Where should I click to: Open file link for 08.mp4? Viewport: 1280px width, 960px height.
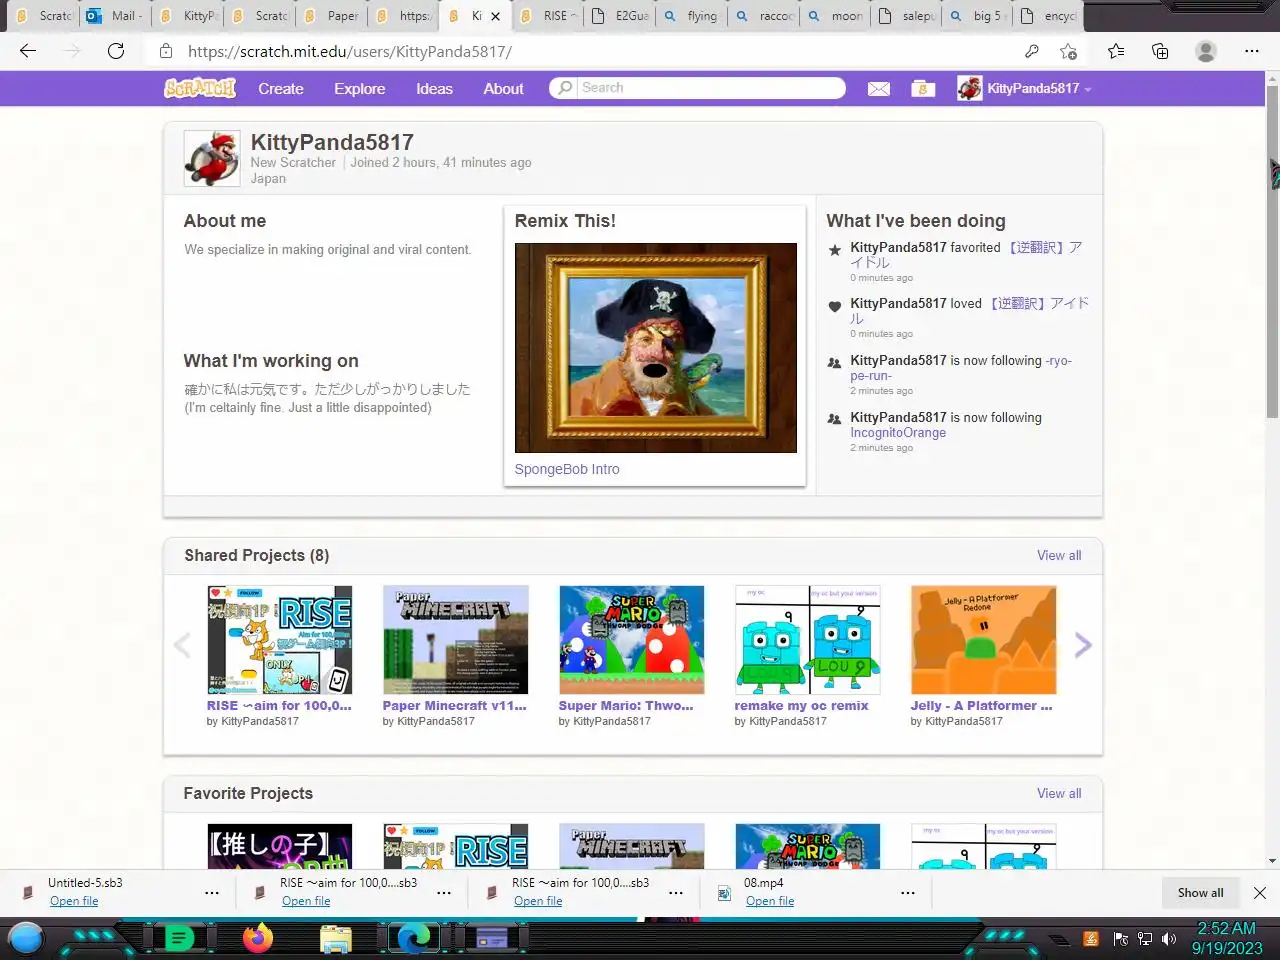point(770,901)
